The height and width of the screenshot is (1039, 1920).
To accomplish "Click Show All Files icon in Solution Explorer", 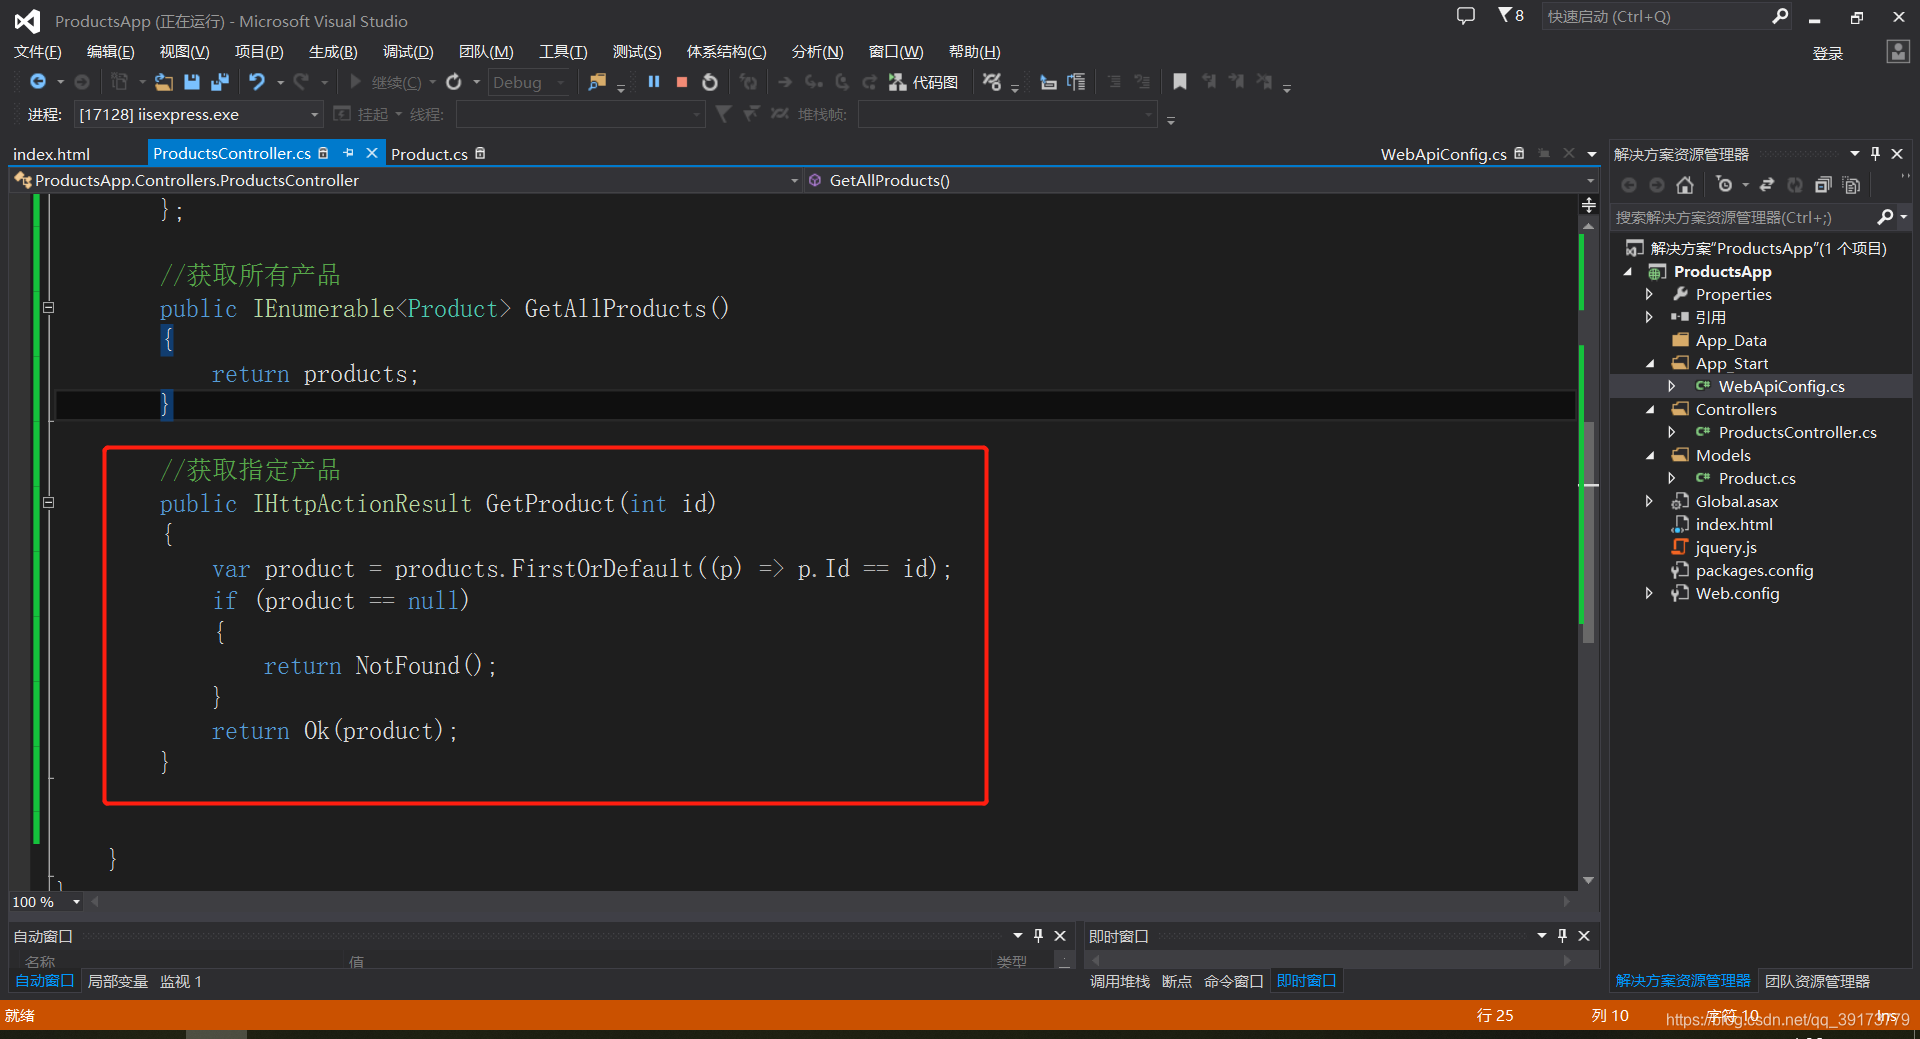I will (1851, 185).
